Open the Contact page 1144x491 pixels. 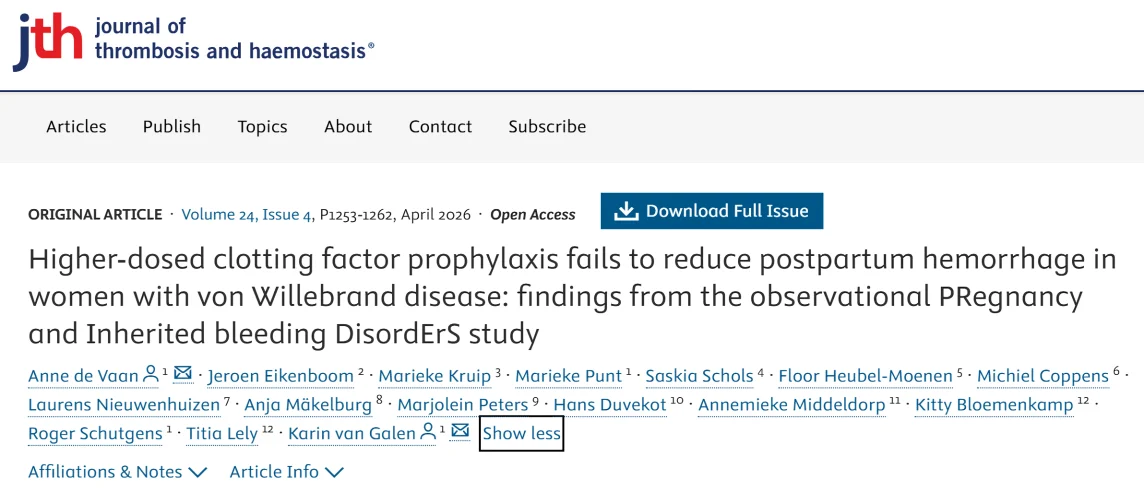[x=440, y=127]
